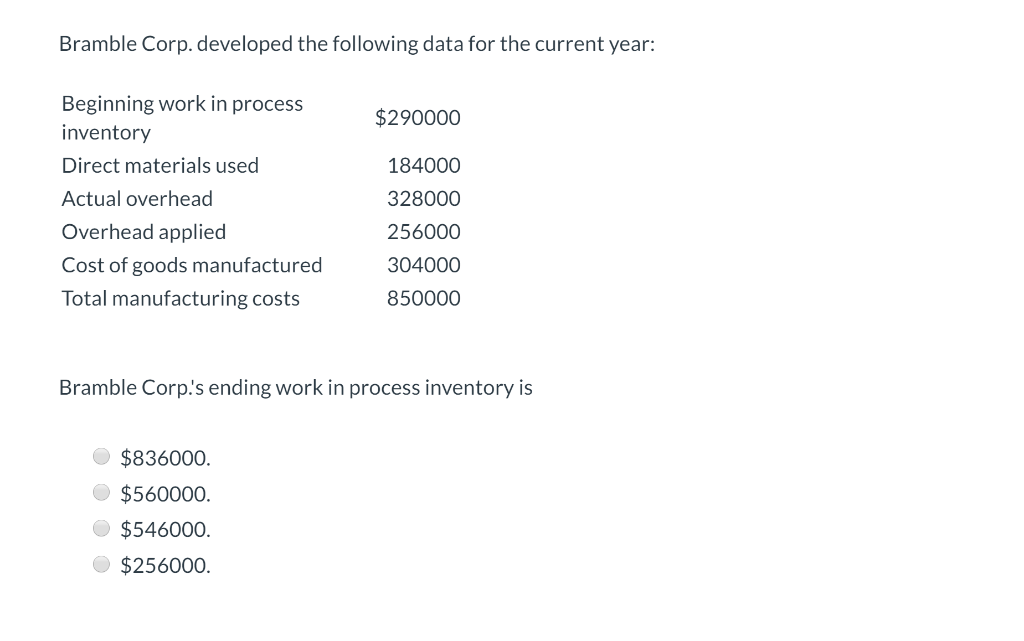
Task: Click the Direct materials used label
Action: (160, 165)
